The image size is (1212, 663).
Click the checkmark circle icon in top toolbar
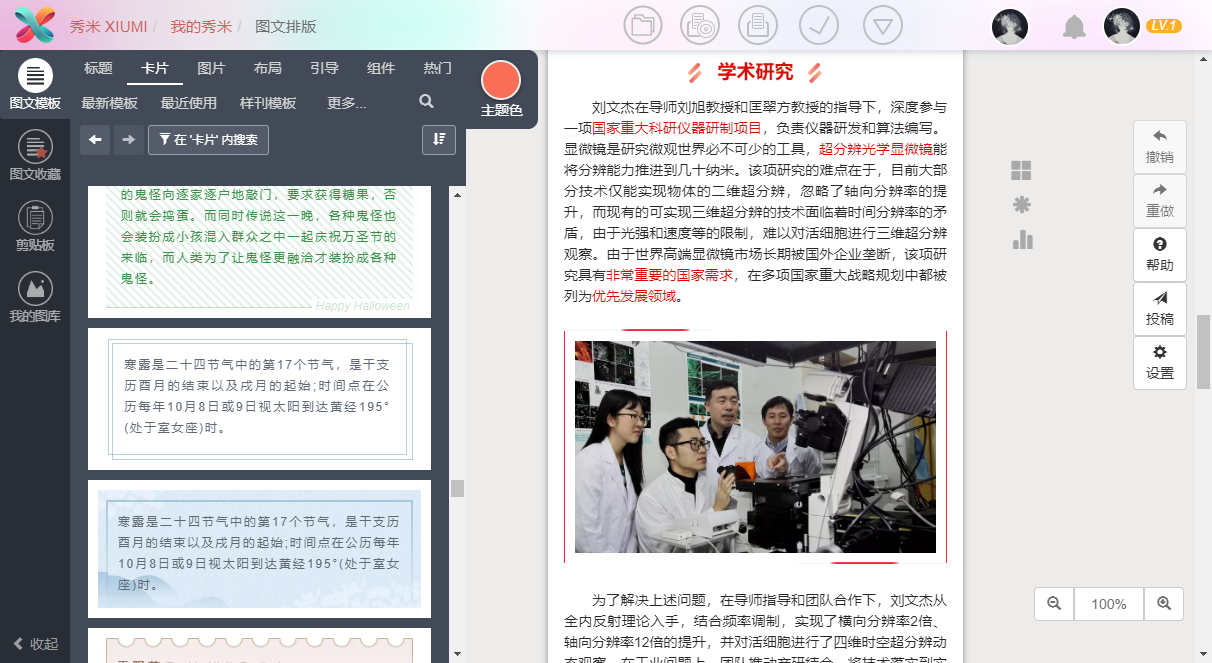(x=819, y=25)
